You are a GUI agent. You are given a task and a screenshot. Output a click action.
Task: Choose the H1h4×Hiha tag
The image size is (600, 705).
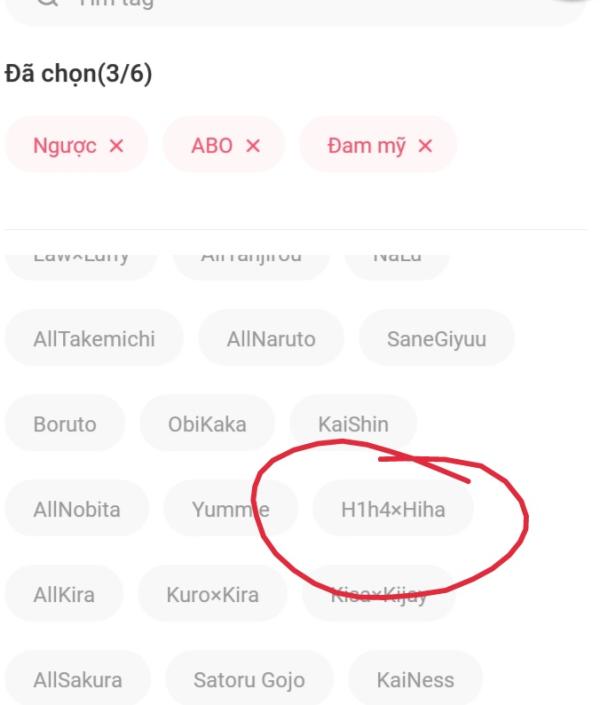pyautogui.click(x=393, y=511)
